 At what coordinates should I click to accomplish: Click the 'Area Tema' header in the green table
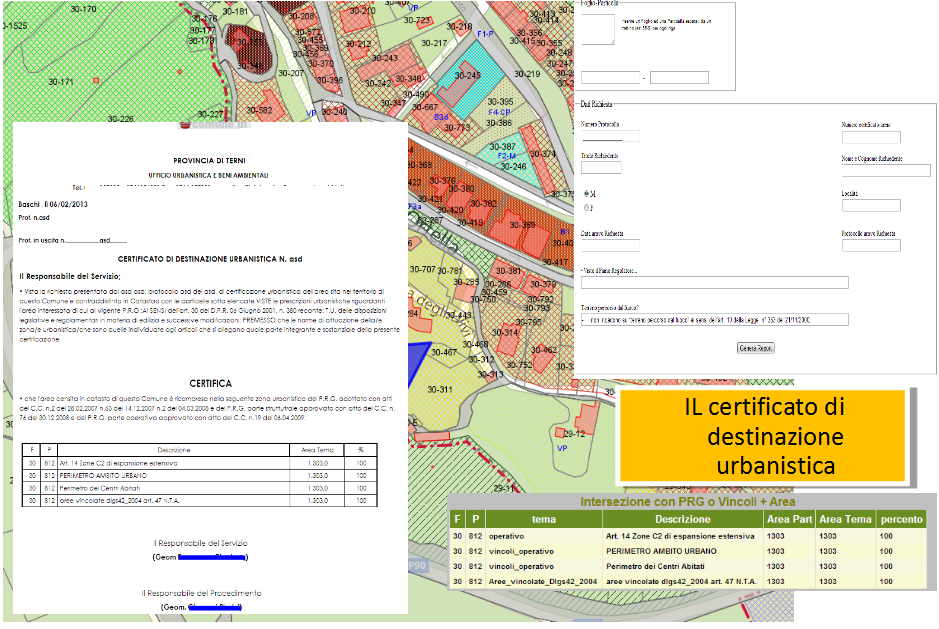pyautogui.click(x=846, y=519)
